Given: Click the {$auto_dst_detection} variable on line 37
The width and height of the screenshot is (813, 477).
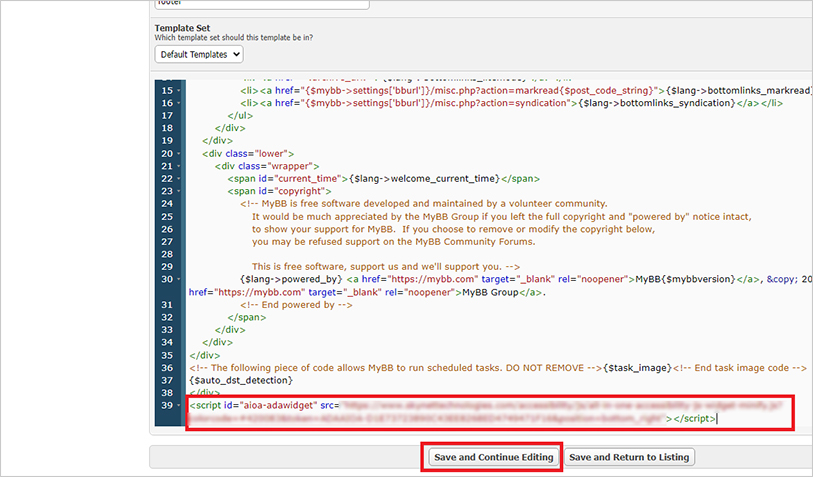Looking at the screenshot, I should coord(240,380).
